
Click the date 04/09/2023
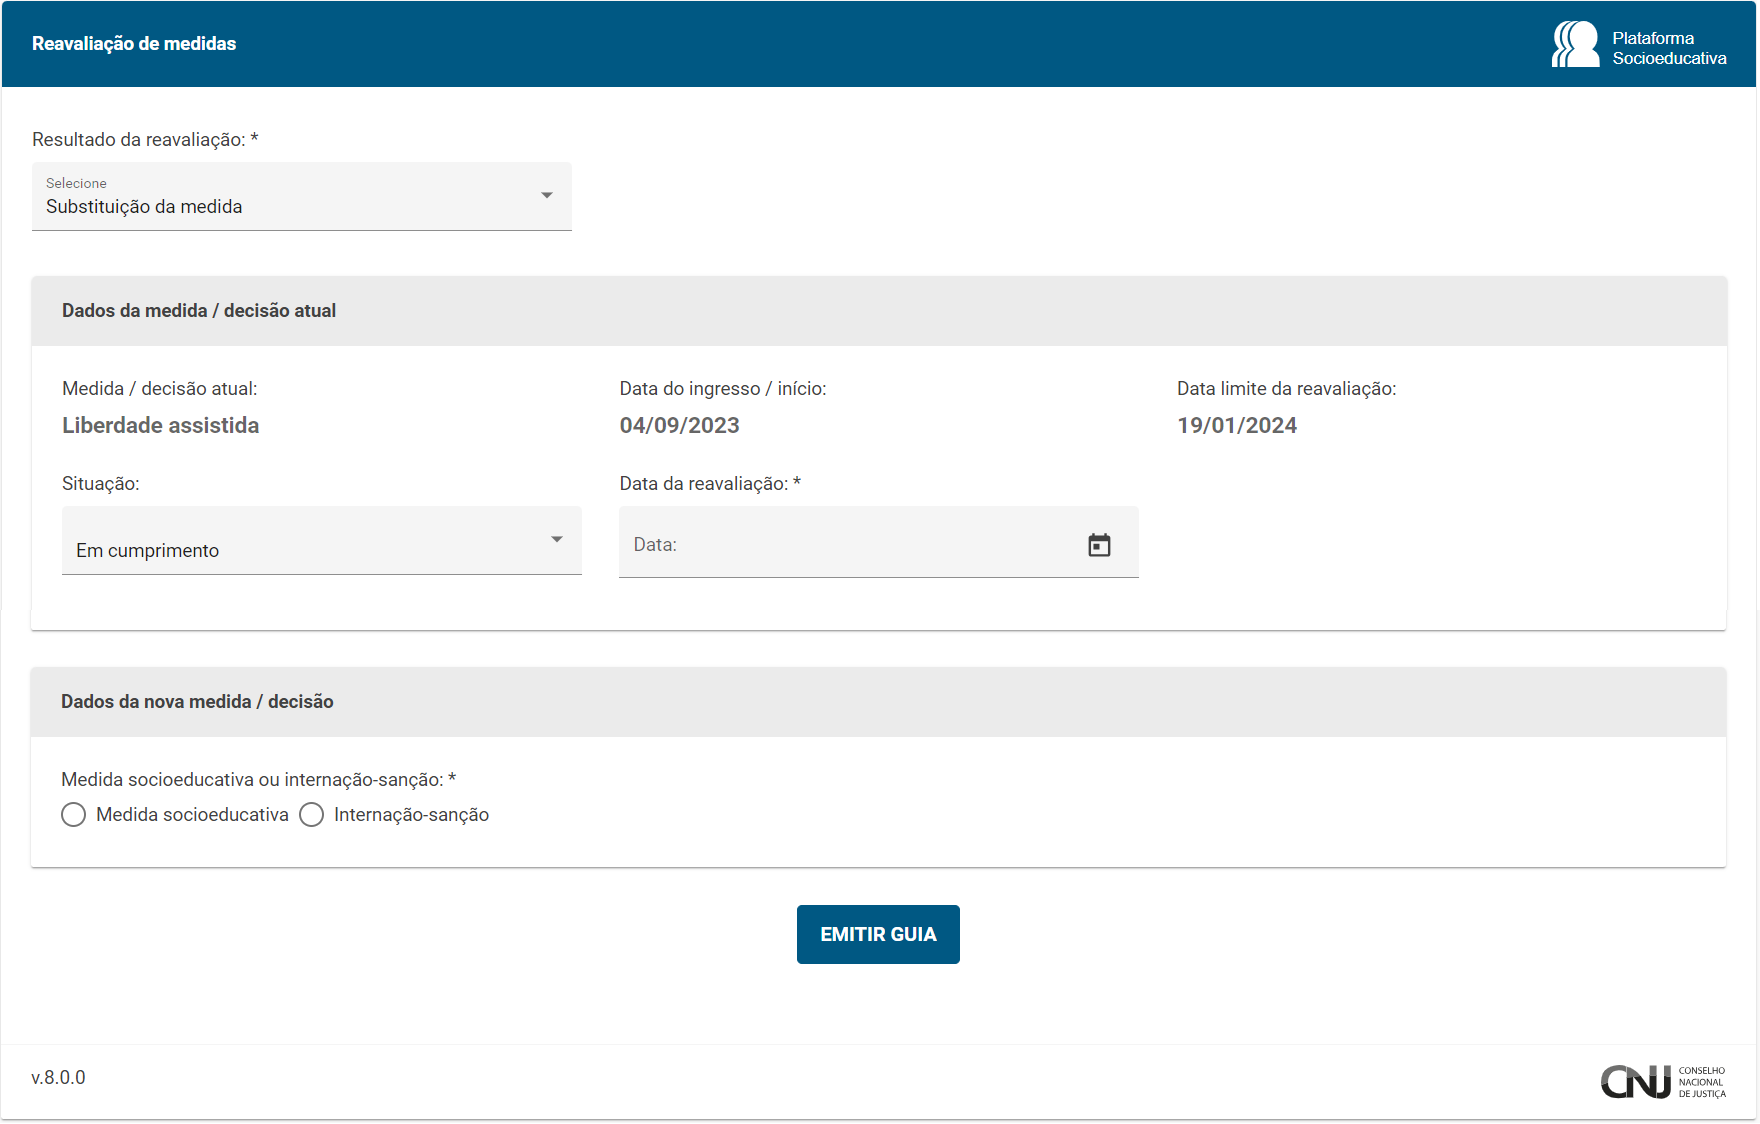point(679,425)
